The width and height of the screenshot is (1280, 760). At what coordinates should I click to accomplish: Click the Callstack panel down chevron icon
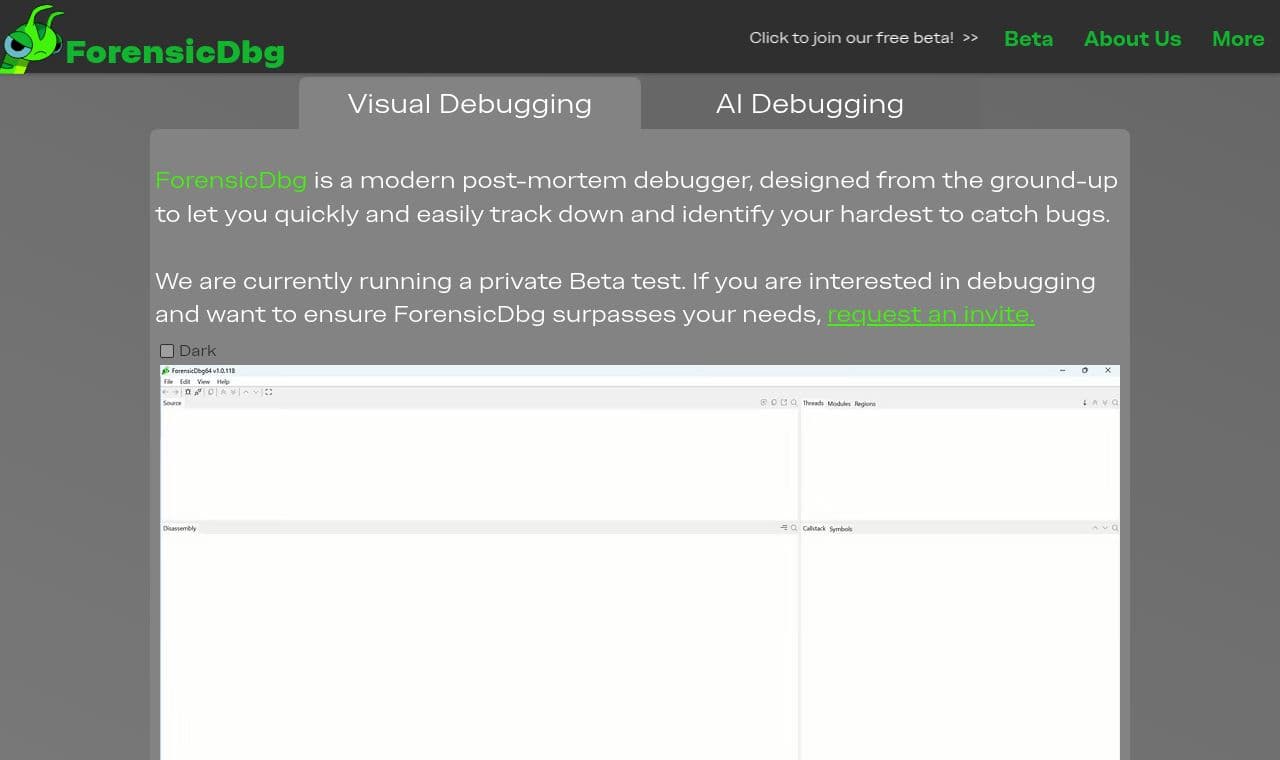pyautogui.click(x=1105, y=528)
